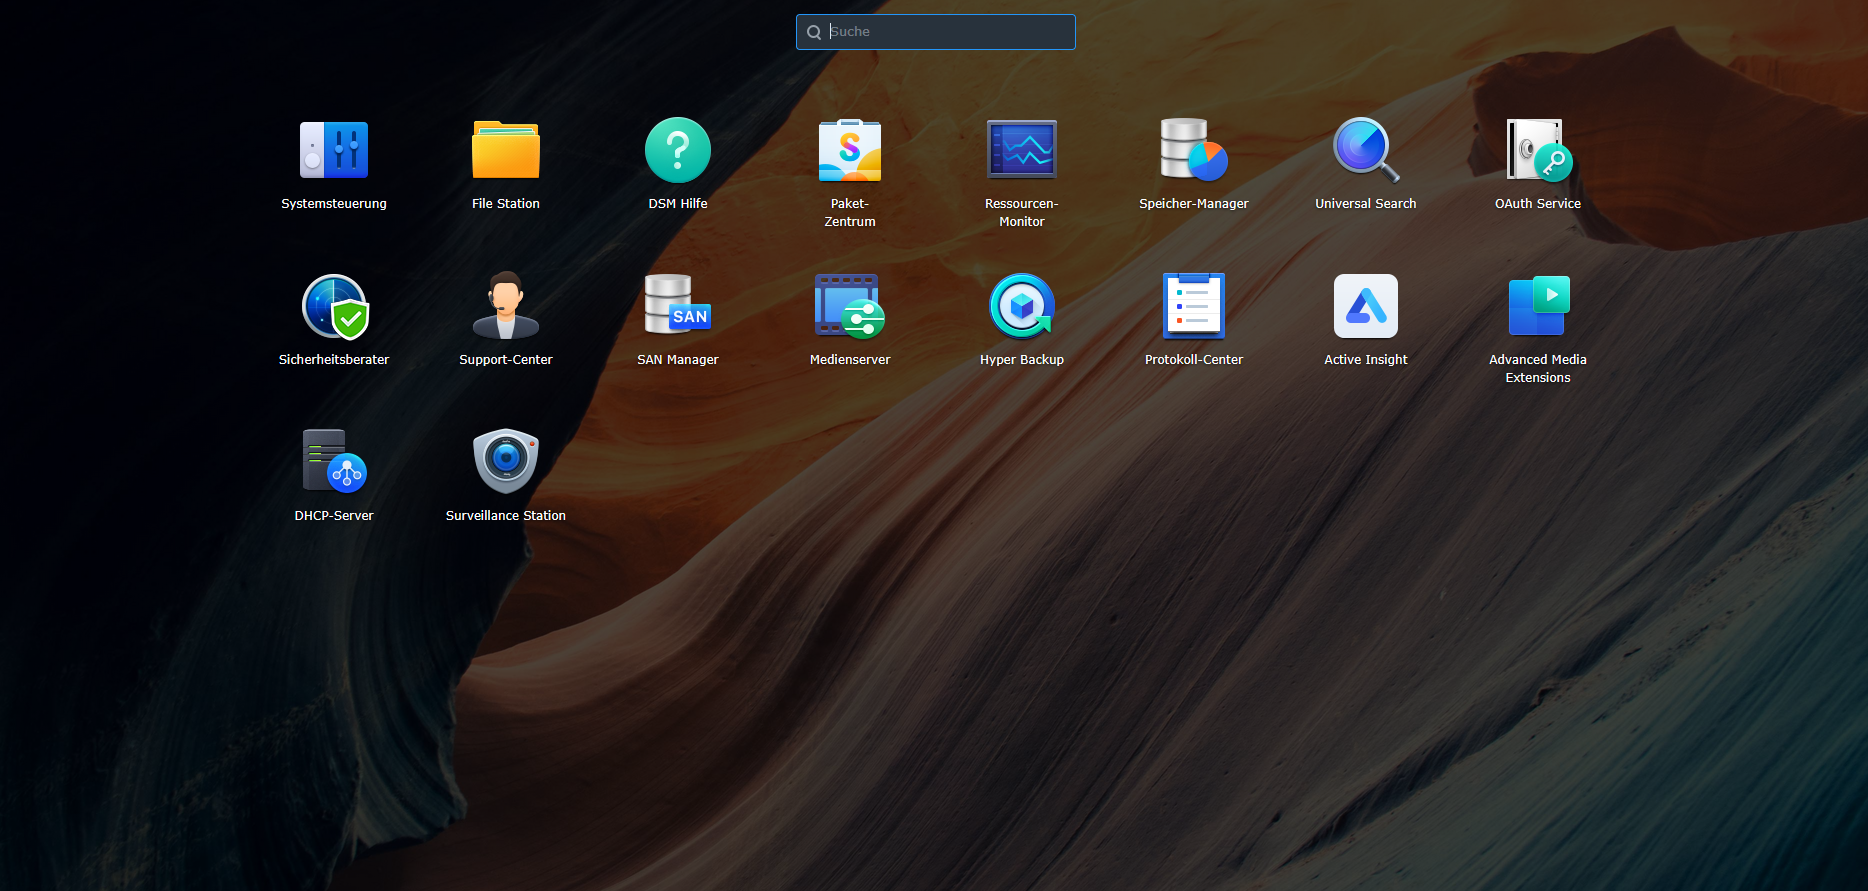Open Hyper Backup
The image size is (1868, 891).
point(1022,306)
